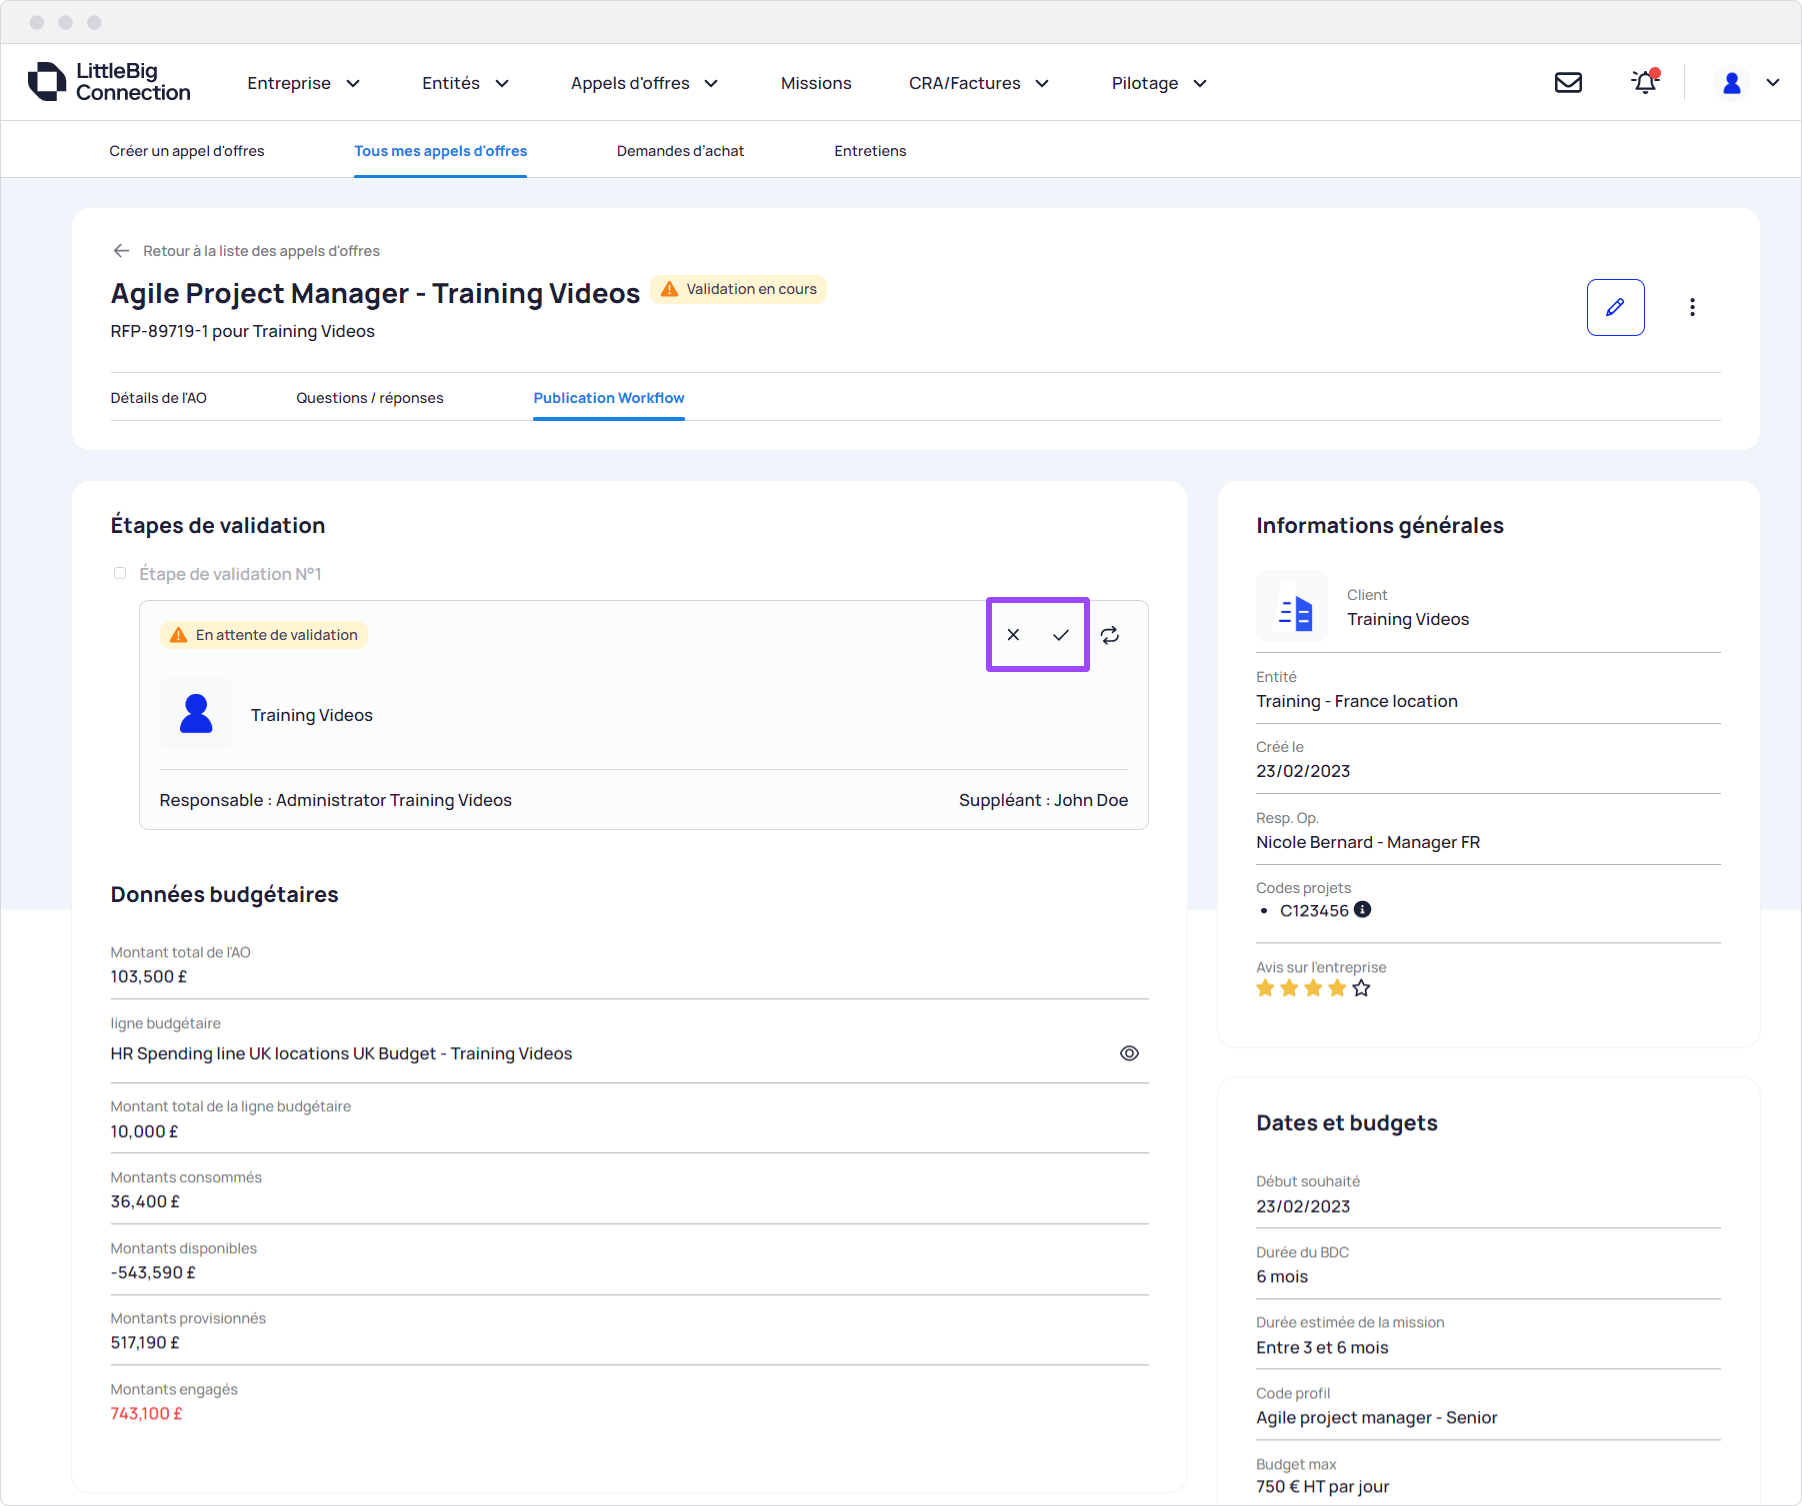Click the Agile project manager - Senior profile
Image resolution: width=1802 pixels, height=1506 pixels.
click(x=1377, y=1418)
